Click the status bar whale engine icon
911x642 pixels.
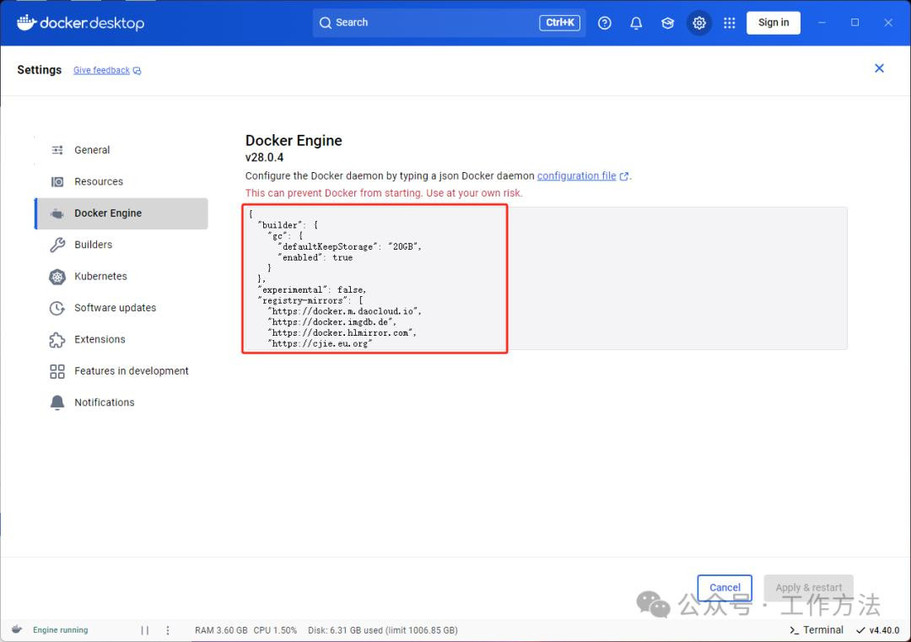click(x=17, y=630)
